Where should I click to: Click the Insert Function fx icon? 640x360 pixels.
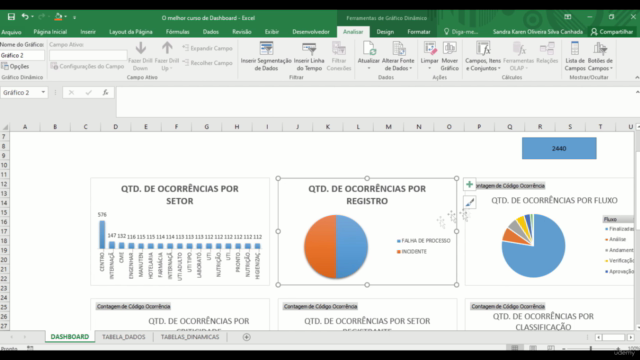[x=105, y=93]
